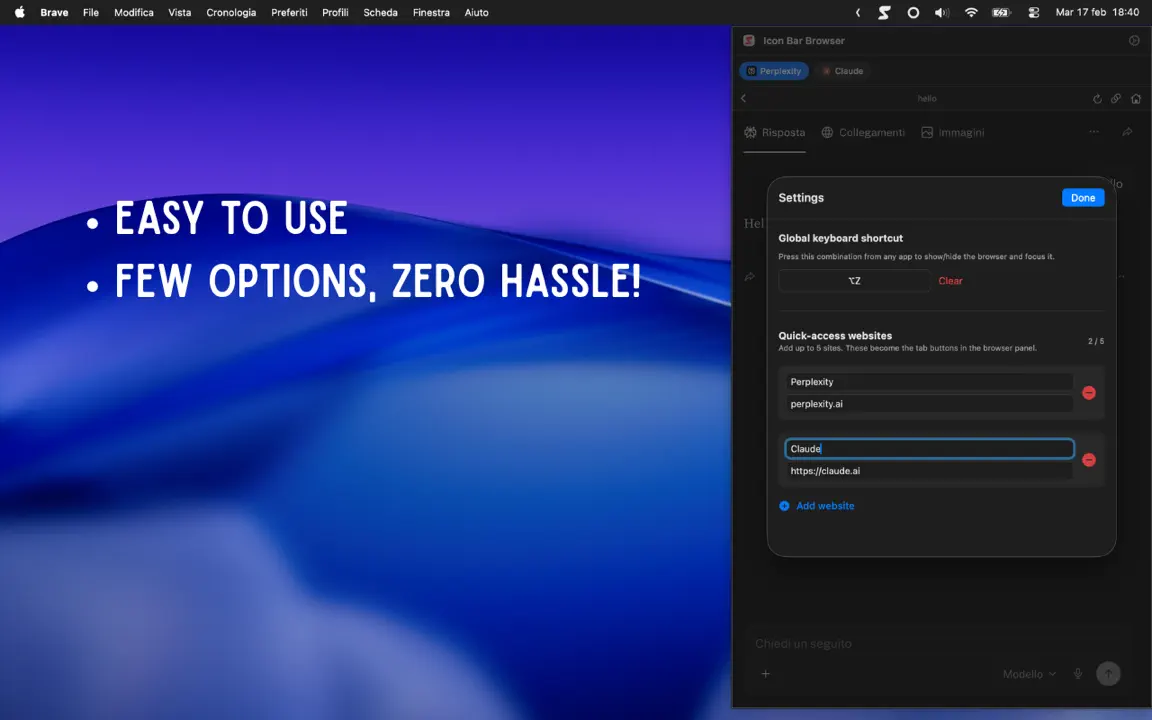1152x720 pixels.
Task: Click the reload page icon
Action: pos(1097,98)
